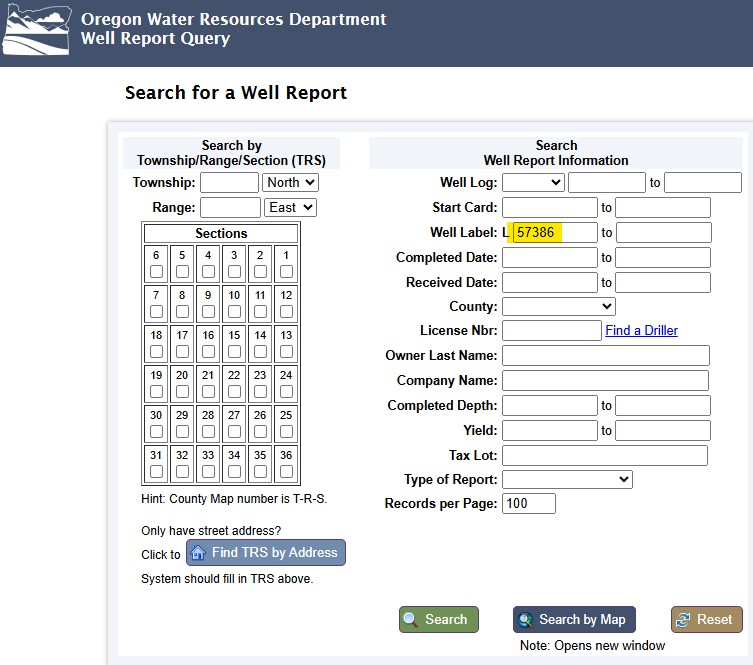Open the Range East direction dropdown
Screen dimensions: 753x665
coord(290,207)
